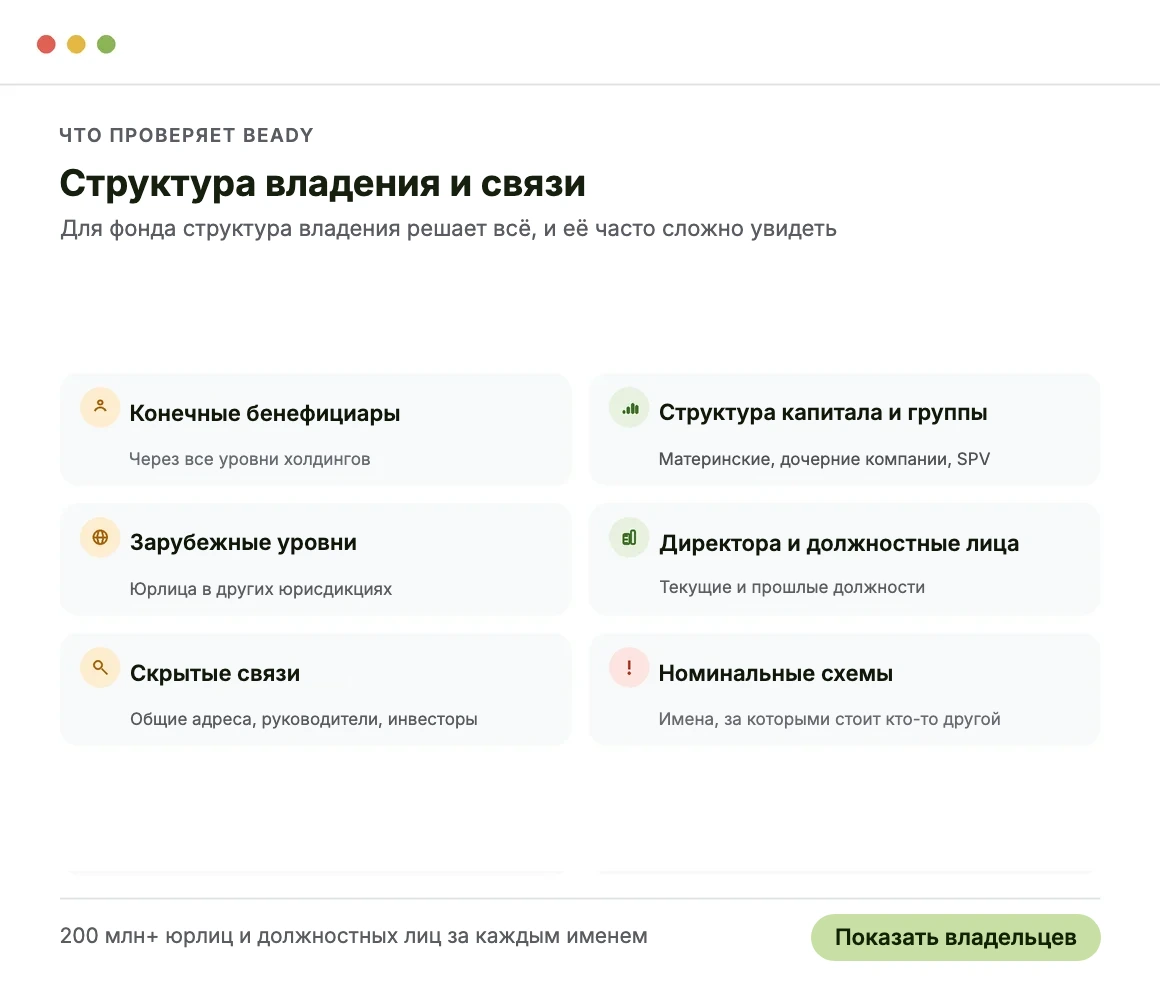Screen dimensions: 1160x1000
Task: Select the Зарубежные уровни card title
Action: pos(243,542)
